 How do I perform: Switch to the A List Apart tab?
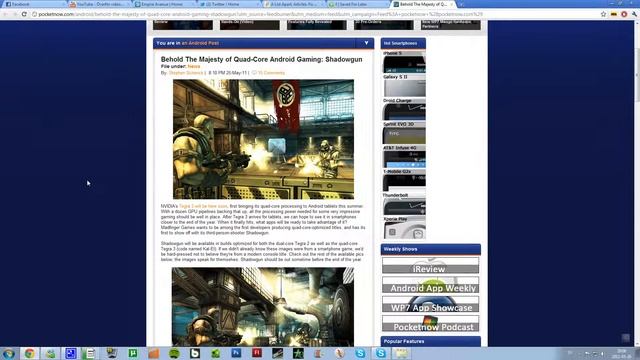pyautogui.click(x=293, y=4)
